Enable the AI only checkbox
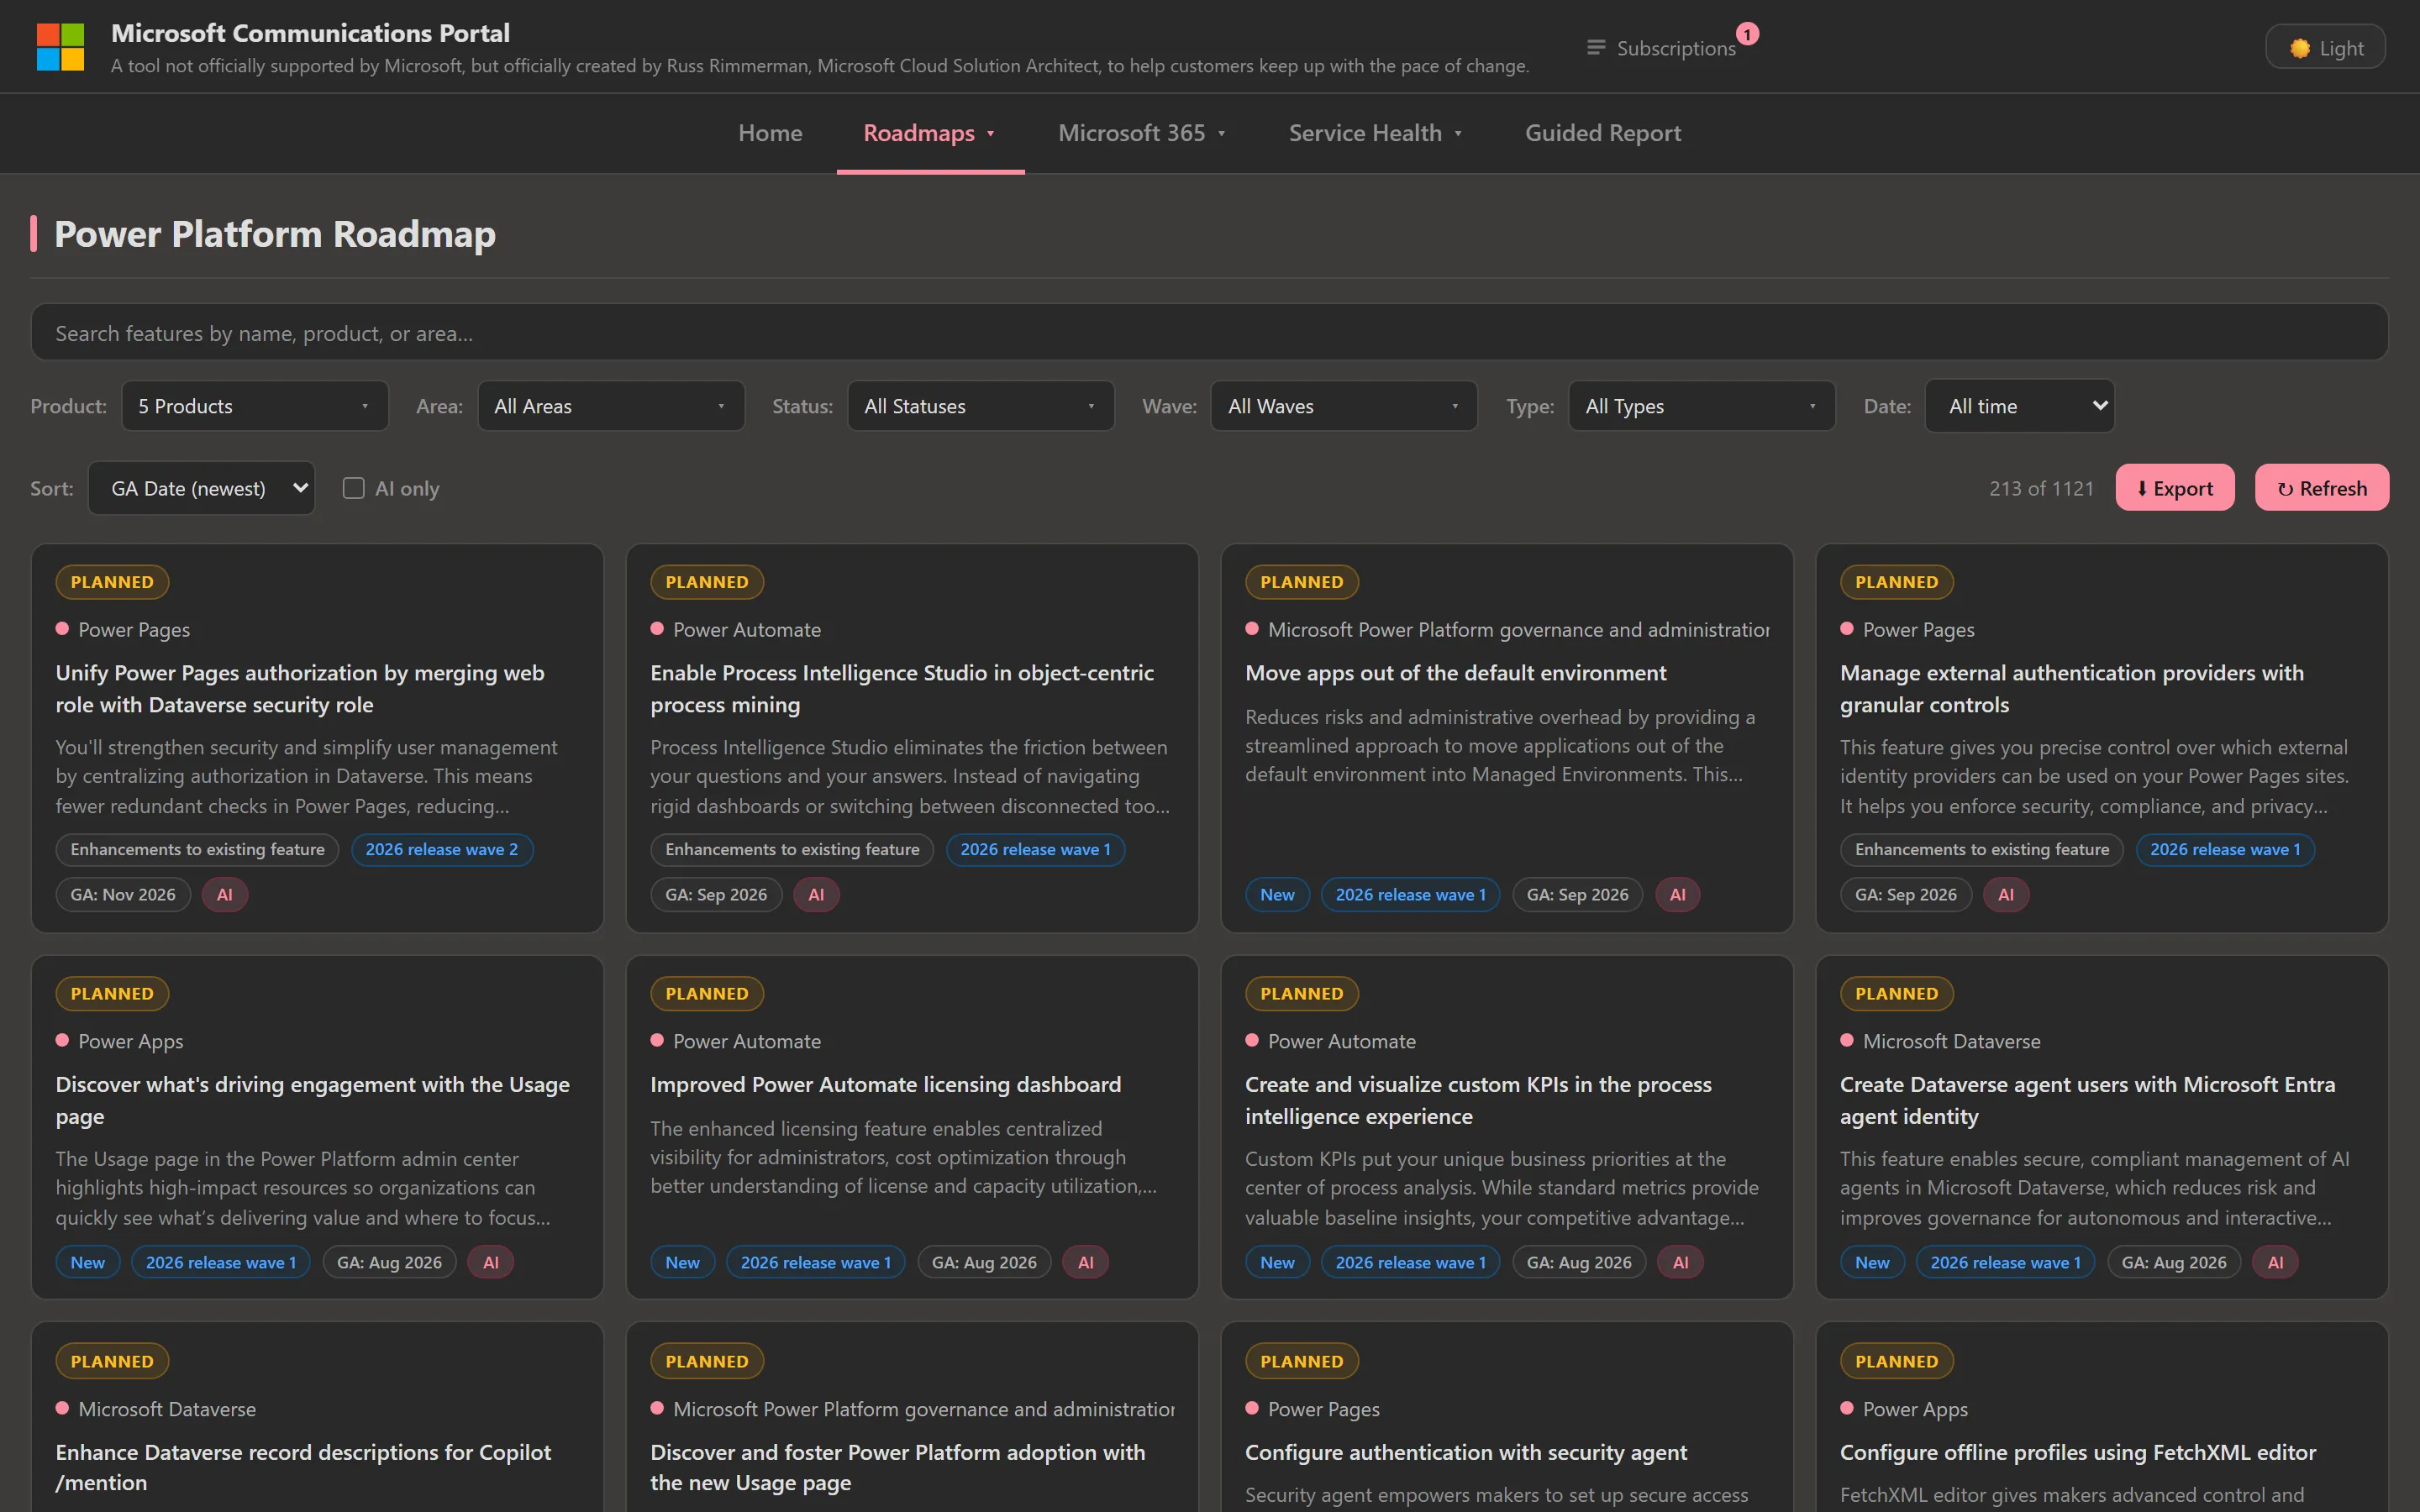 [353, 488]
